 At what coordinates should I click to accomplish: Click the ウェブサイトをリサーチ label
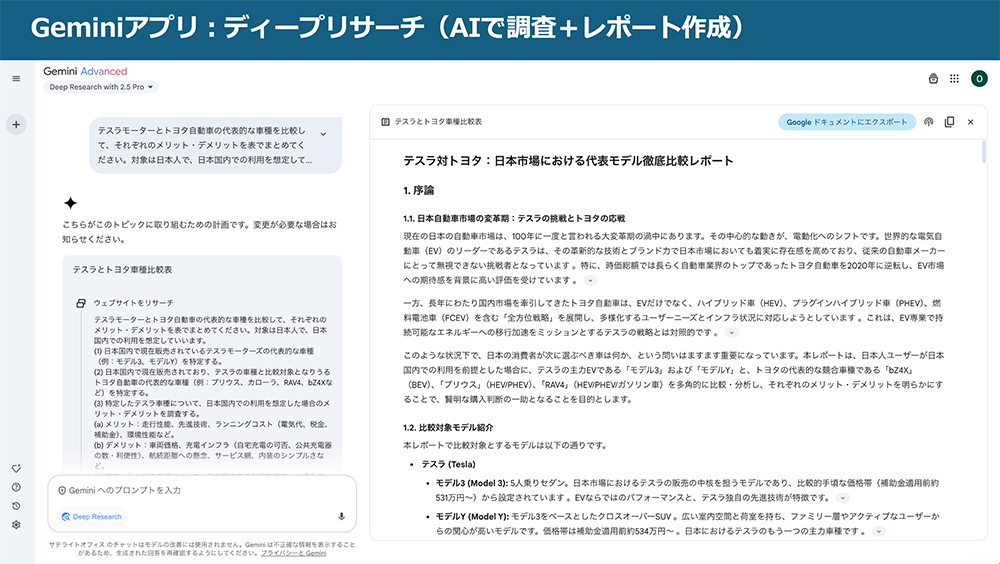(133, 303)
